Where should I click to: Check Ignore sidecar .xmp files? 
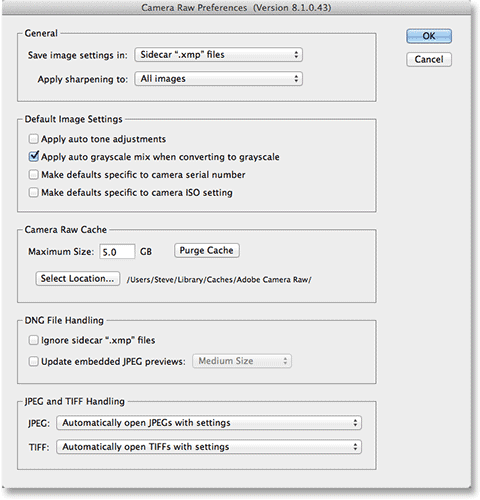pos(33,340)
